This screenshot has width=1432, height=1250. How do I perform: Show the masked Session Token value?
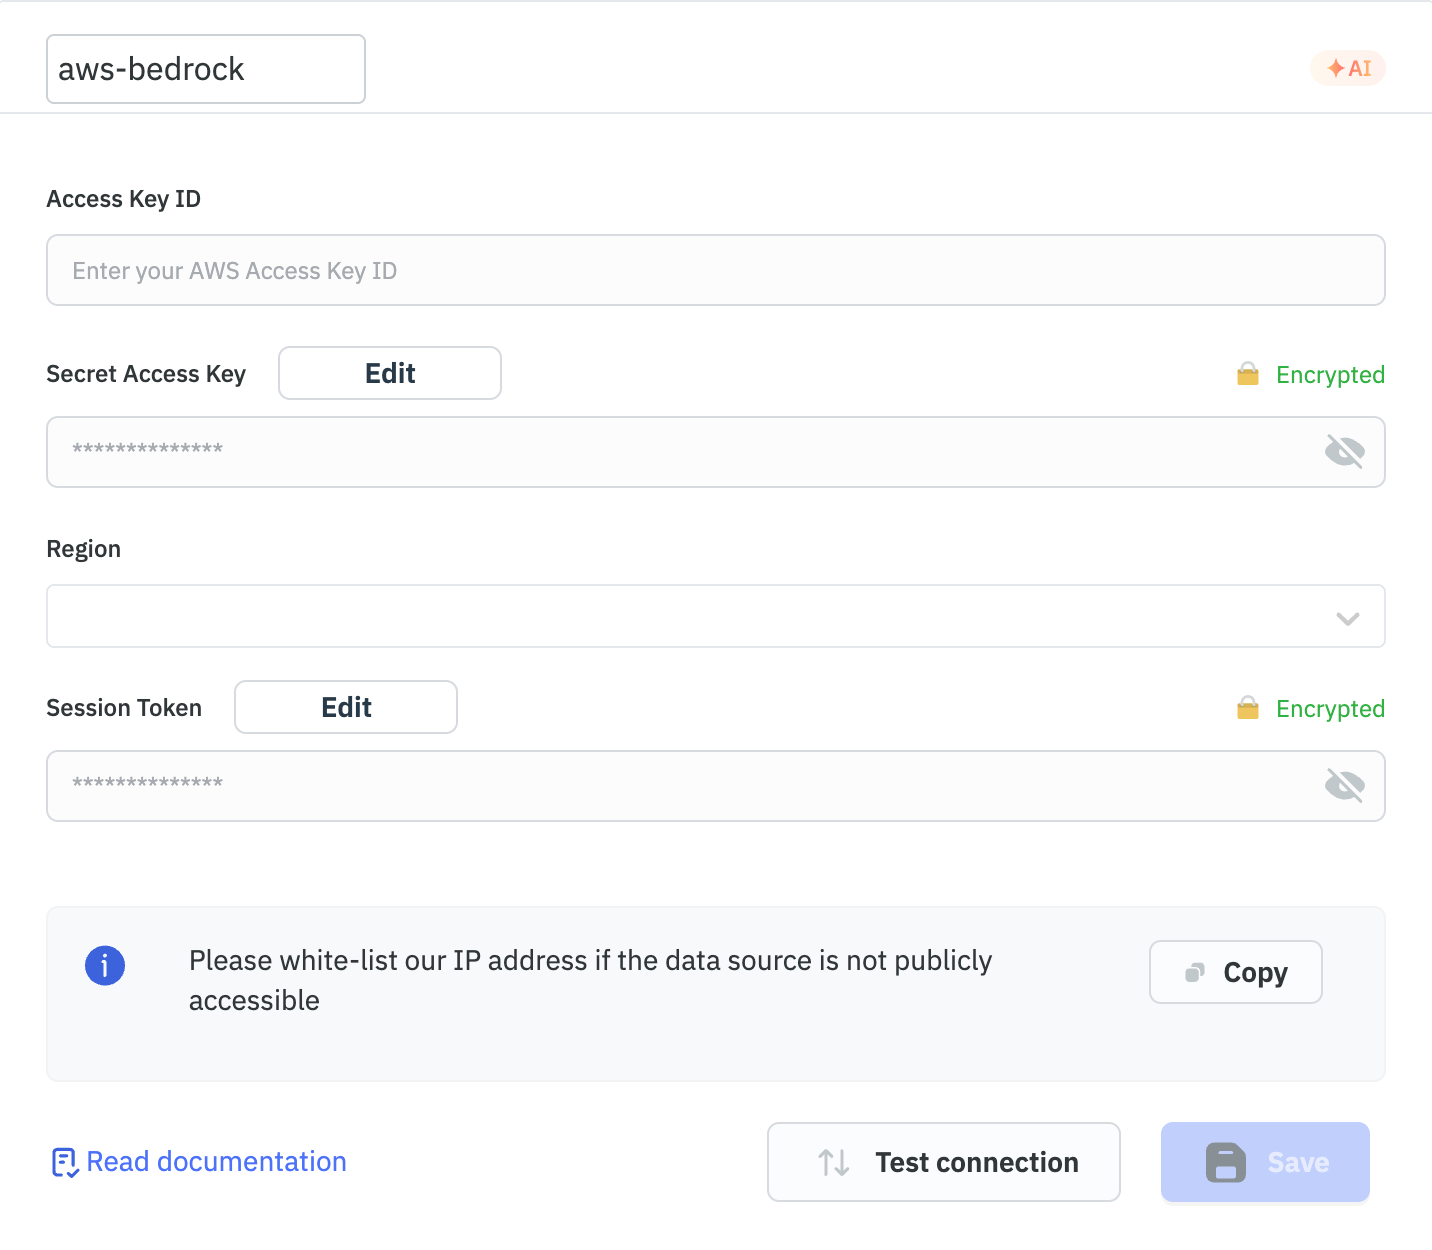click(x=1345, y=786)
